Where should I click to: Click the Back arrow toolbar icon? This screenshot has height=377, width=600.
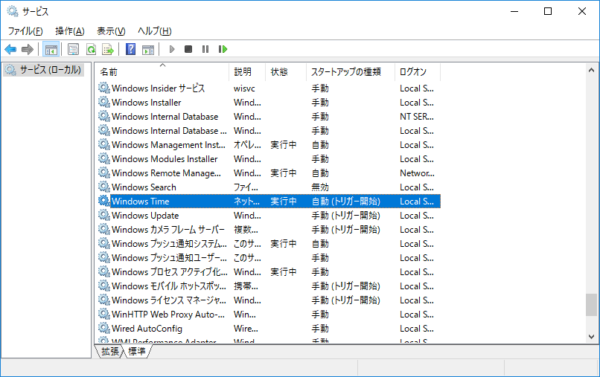10,49
